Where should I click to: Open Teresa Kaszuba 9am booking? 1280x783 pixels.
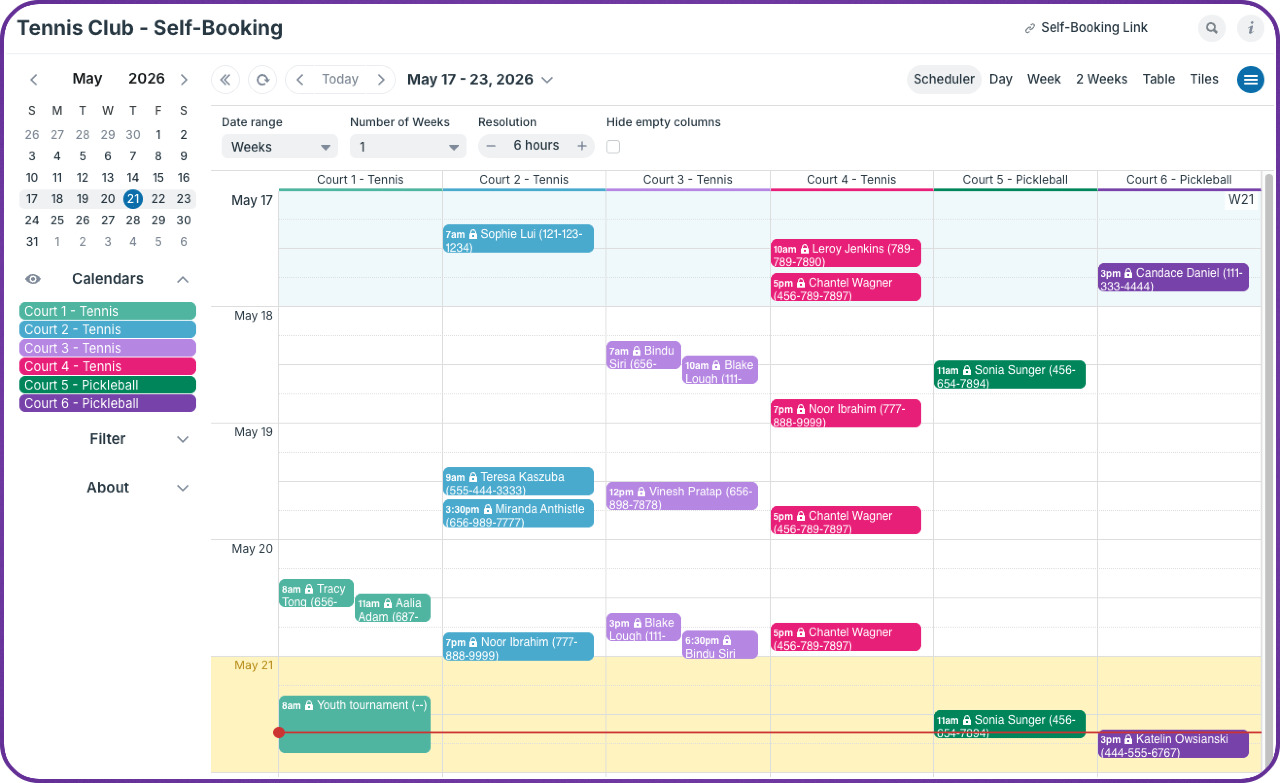click(518, 481)
